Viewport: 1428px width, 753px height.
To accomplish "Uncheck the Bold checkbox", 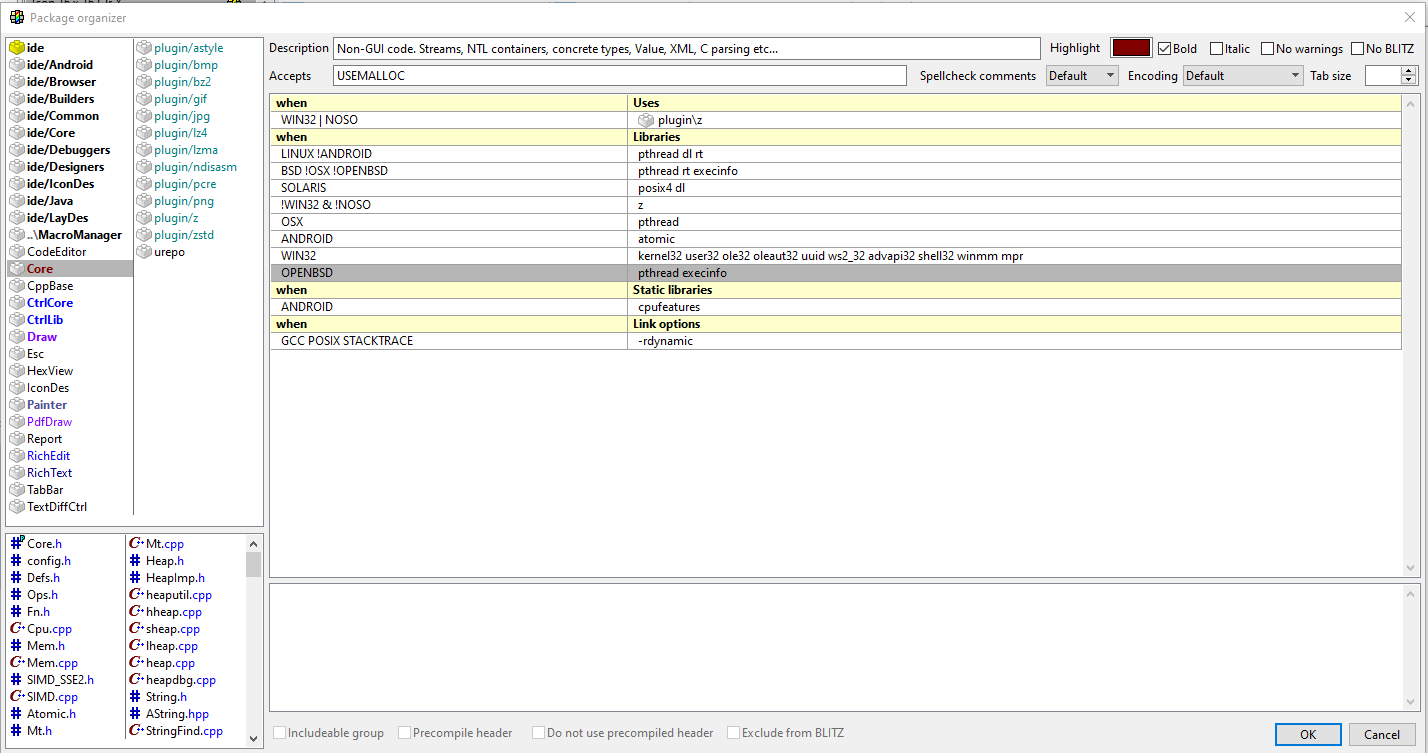I will (x=1165, y=48).
